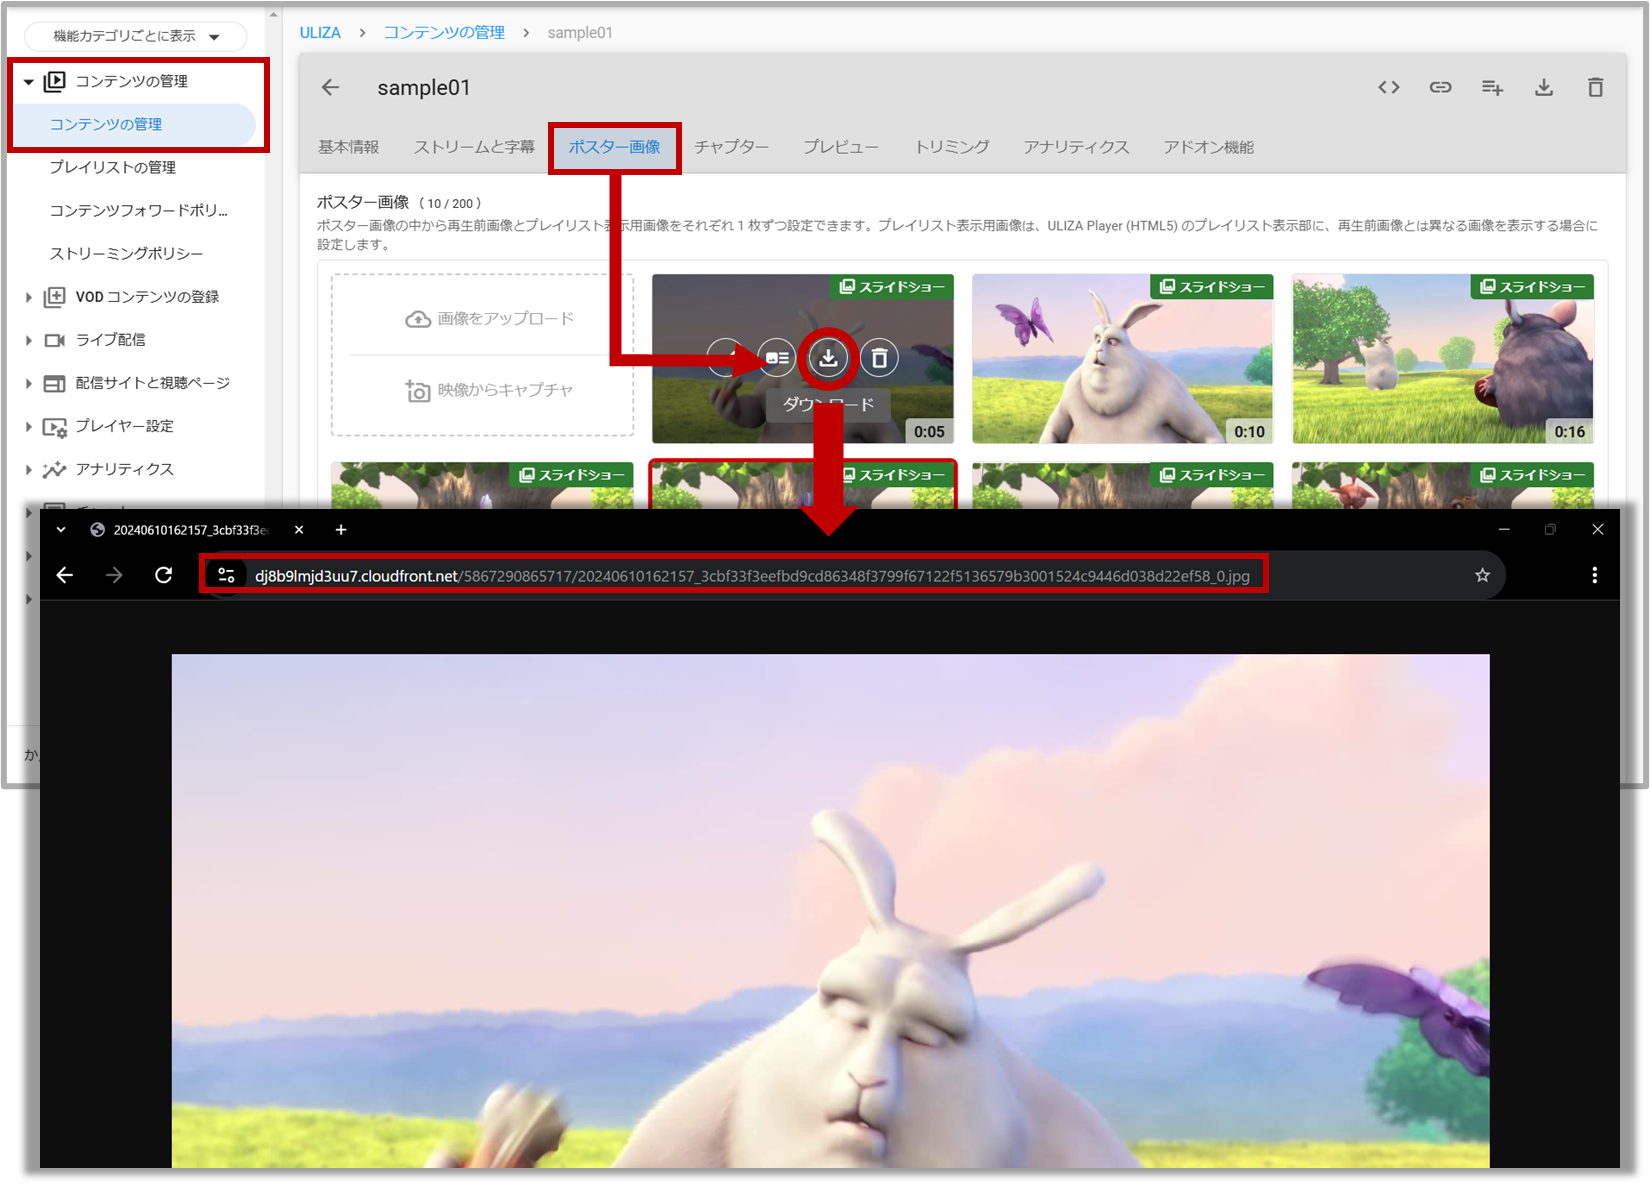1650x1186 pixels.
Task: Click site info icon in address bar
Action: 226,575
